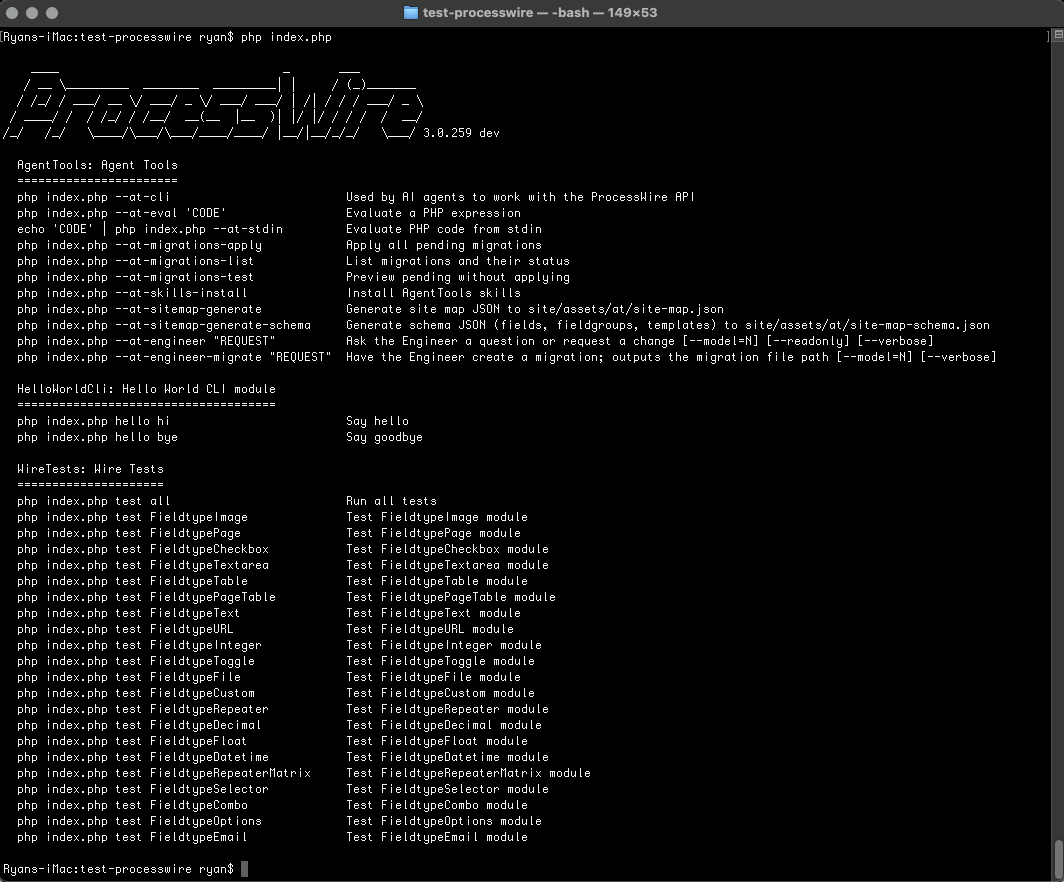Click the 'AgentTools: Agent Tools' heading

[97, 165]
